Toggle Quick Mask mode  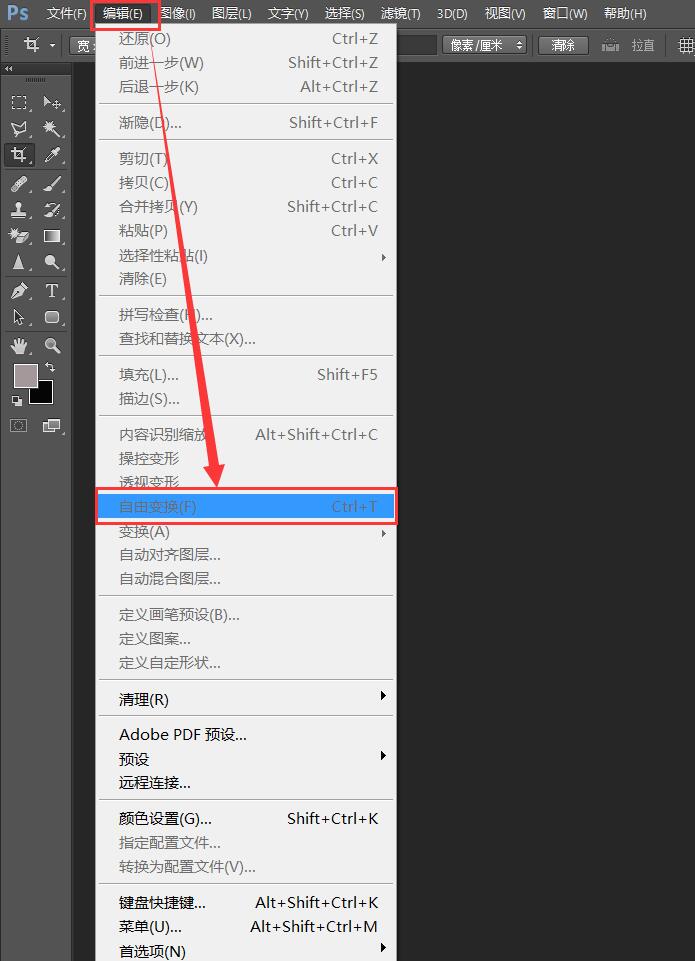click(x=18, y=425)
